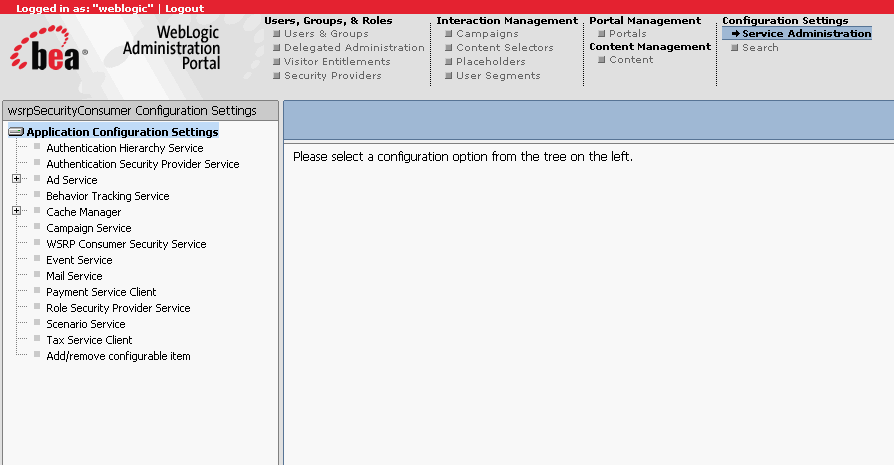Select Tax Service Client

[89, 340]
